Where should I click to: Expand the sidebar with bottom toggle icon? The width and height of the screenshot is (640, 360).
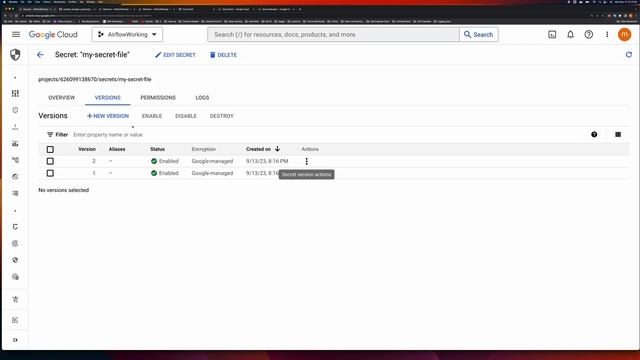[15, 340]
